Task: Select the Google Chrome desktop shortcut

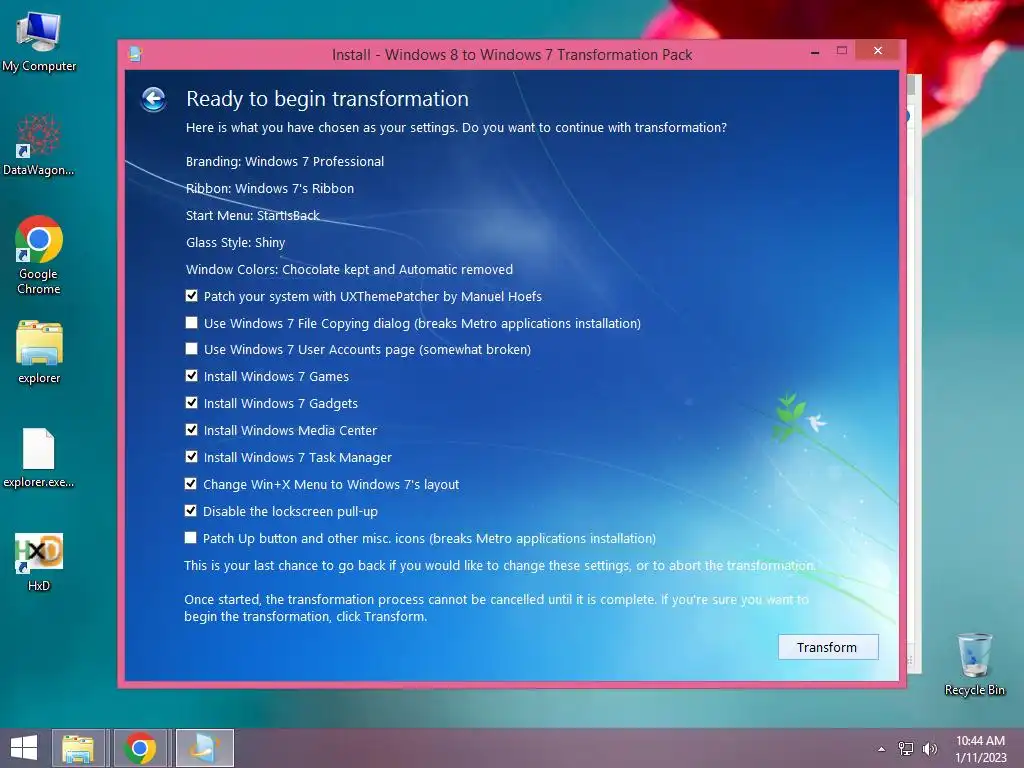Action: 39,255
